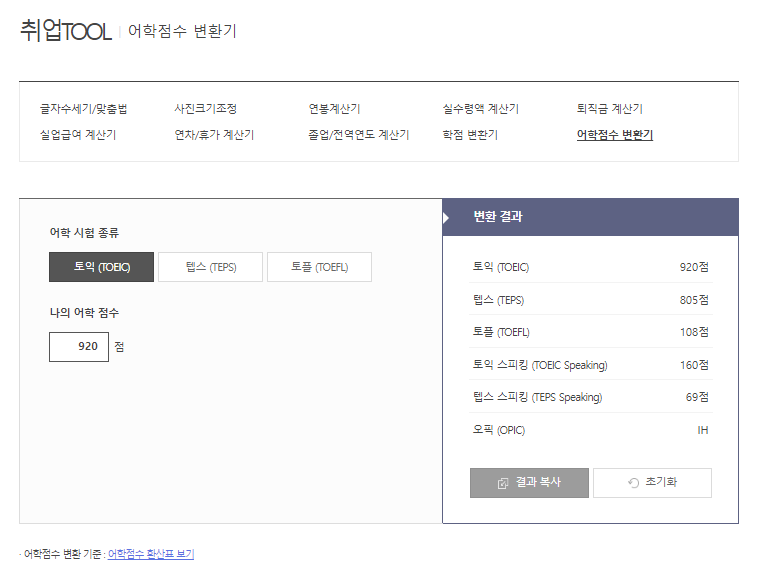Click the 어학점수 변환기 page title

click(182, 31)
